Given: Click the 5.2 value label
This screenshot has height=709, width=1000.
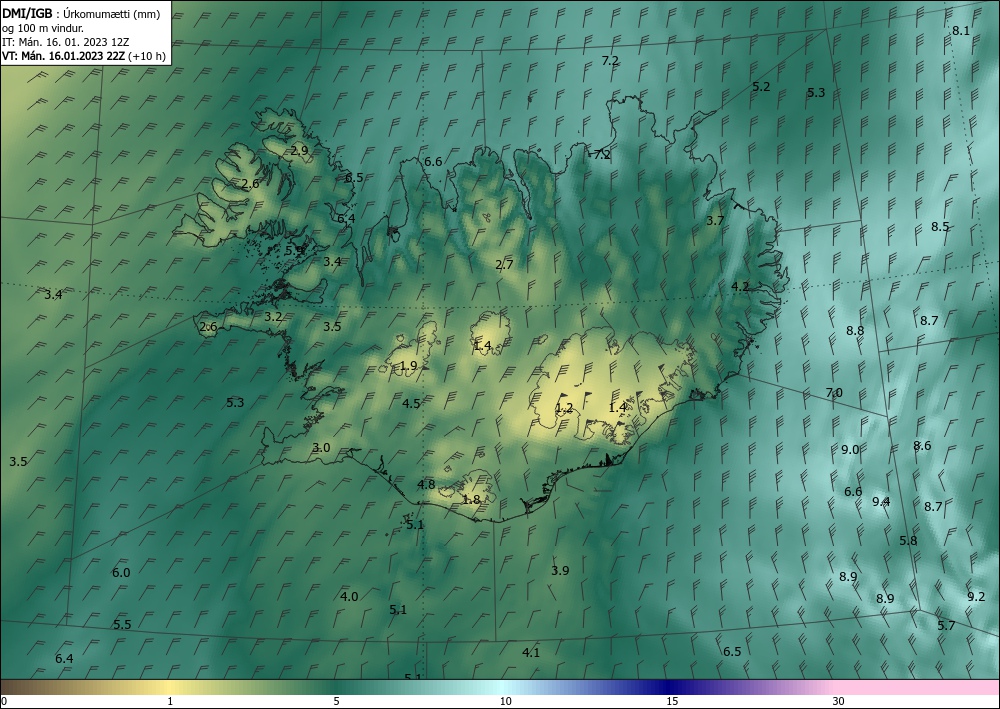Looking at the screenshot, I should coord(761,87).
